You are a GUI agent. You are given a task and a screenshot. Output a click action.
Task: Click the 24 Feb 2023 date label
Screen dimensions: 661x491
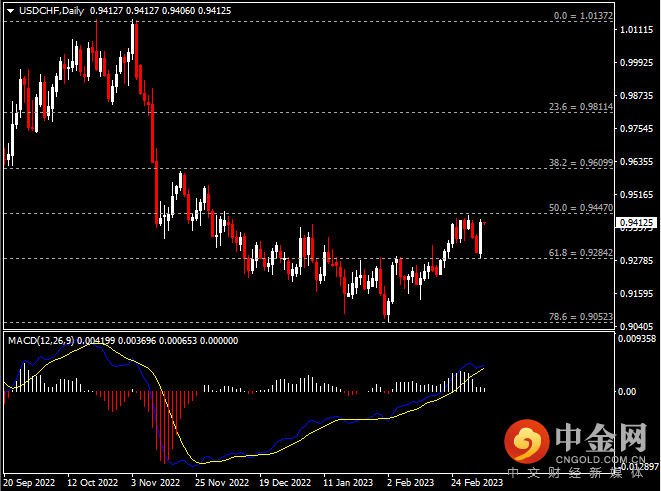[477, 483]
